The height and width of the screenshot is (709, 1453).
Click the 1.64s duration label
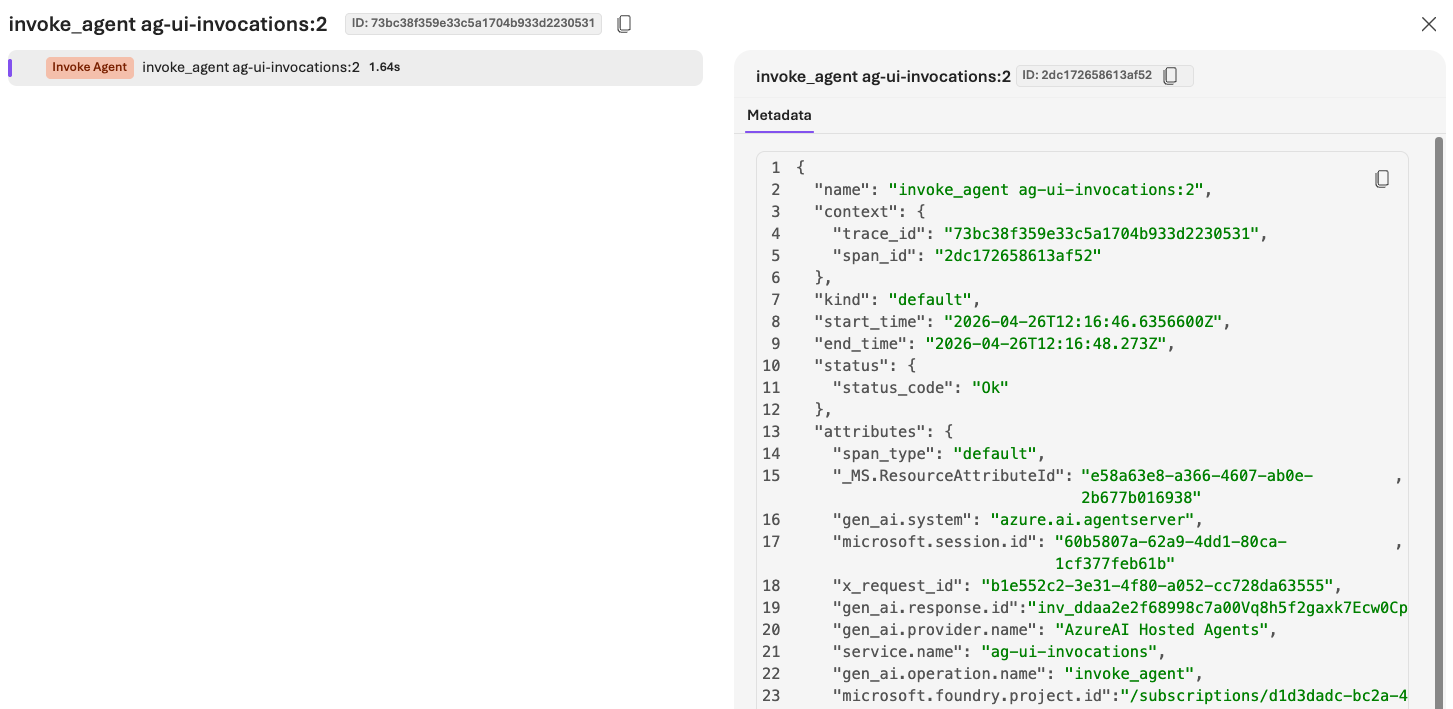pyautogui.click(x=385, y=68)
